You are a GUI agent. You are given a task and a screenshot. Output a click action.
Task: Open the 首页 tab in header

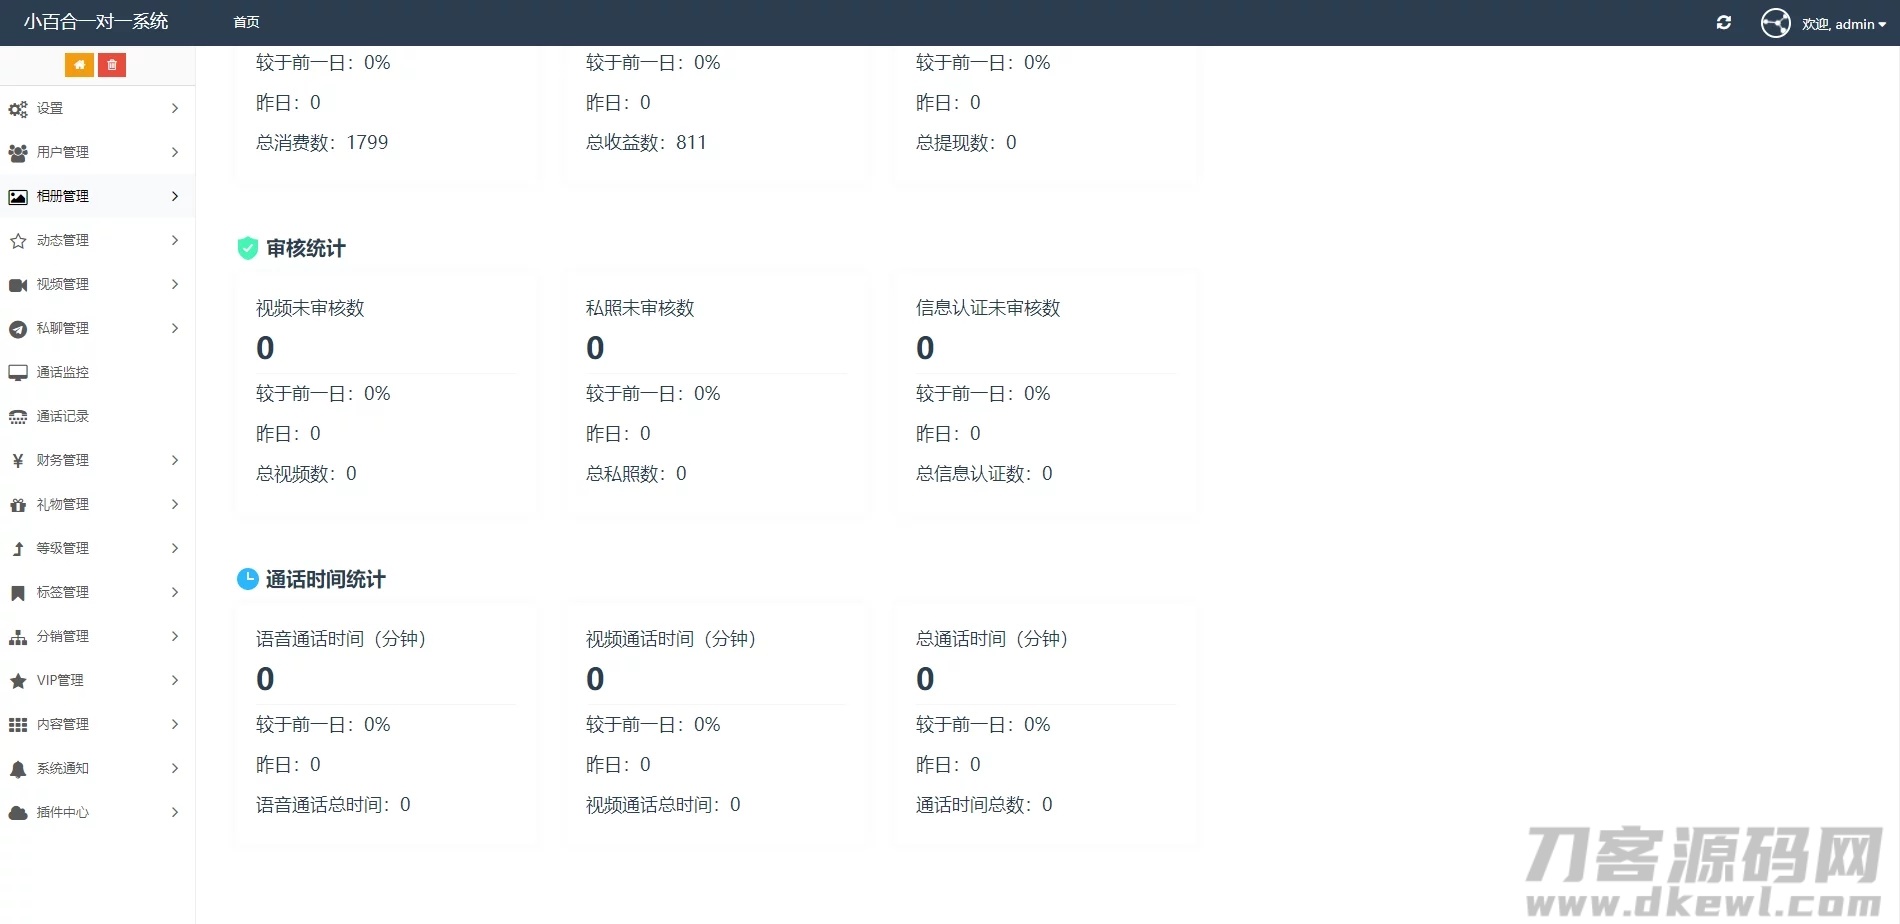coord(246,22)
